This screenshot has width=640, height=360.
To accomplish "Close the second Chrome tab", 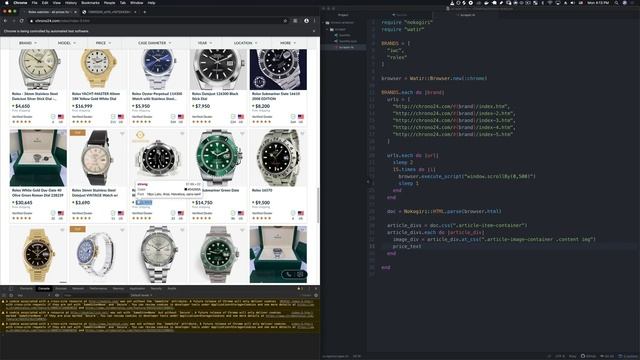I will [x=135, y=12].
